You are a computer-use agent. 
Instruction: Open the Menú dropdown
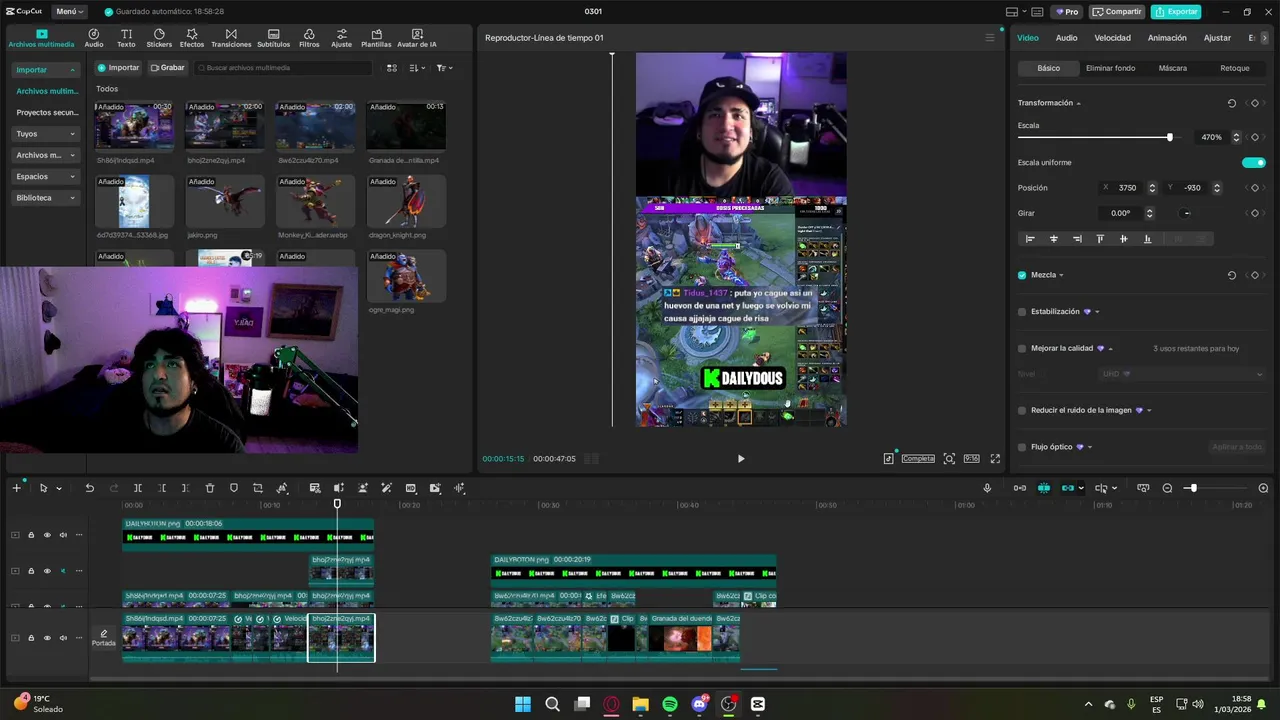69,12
